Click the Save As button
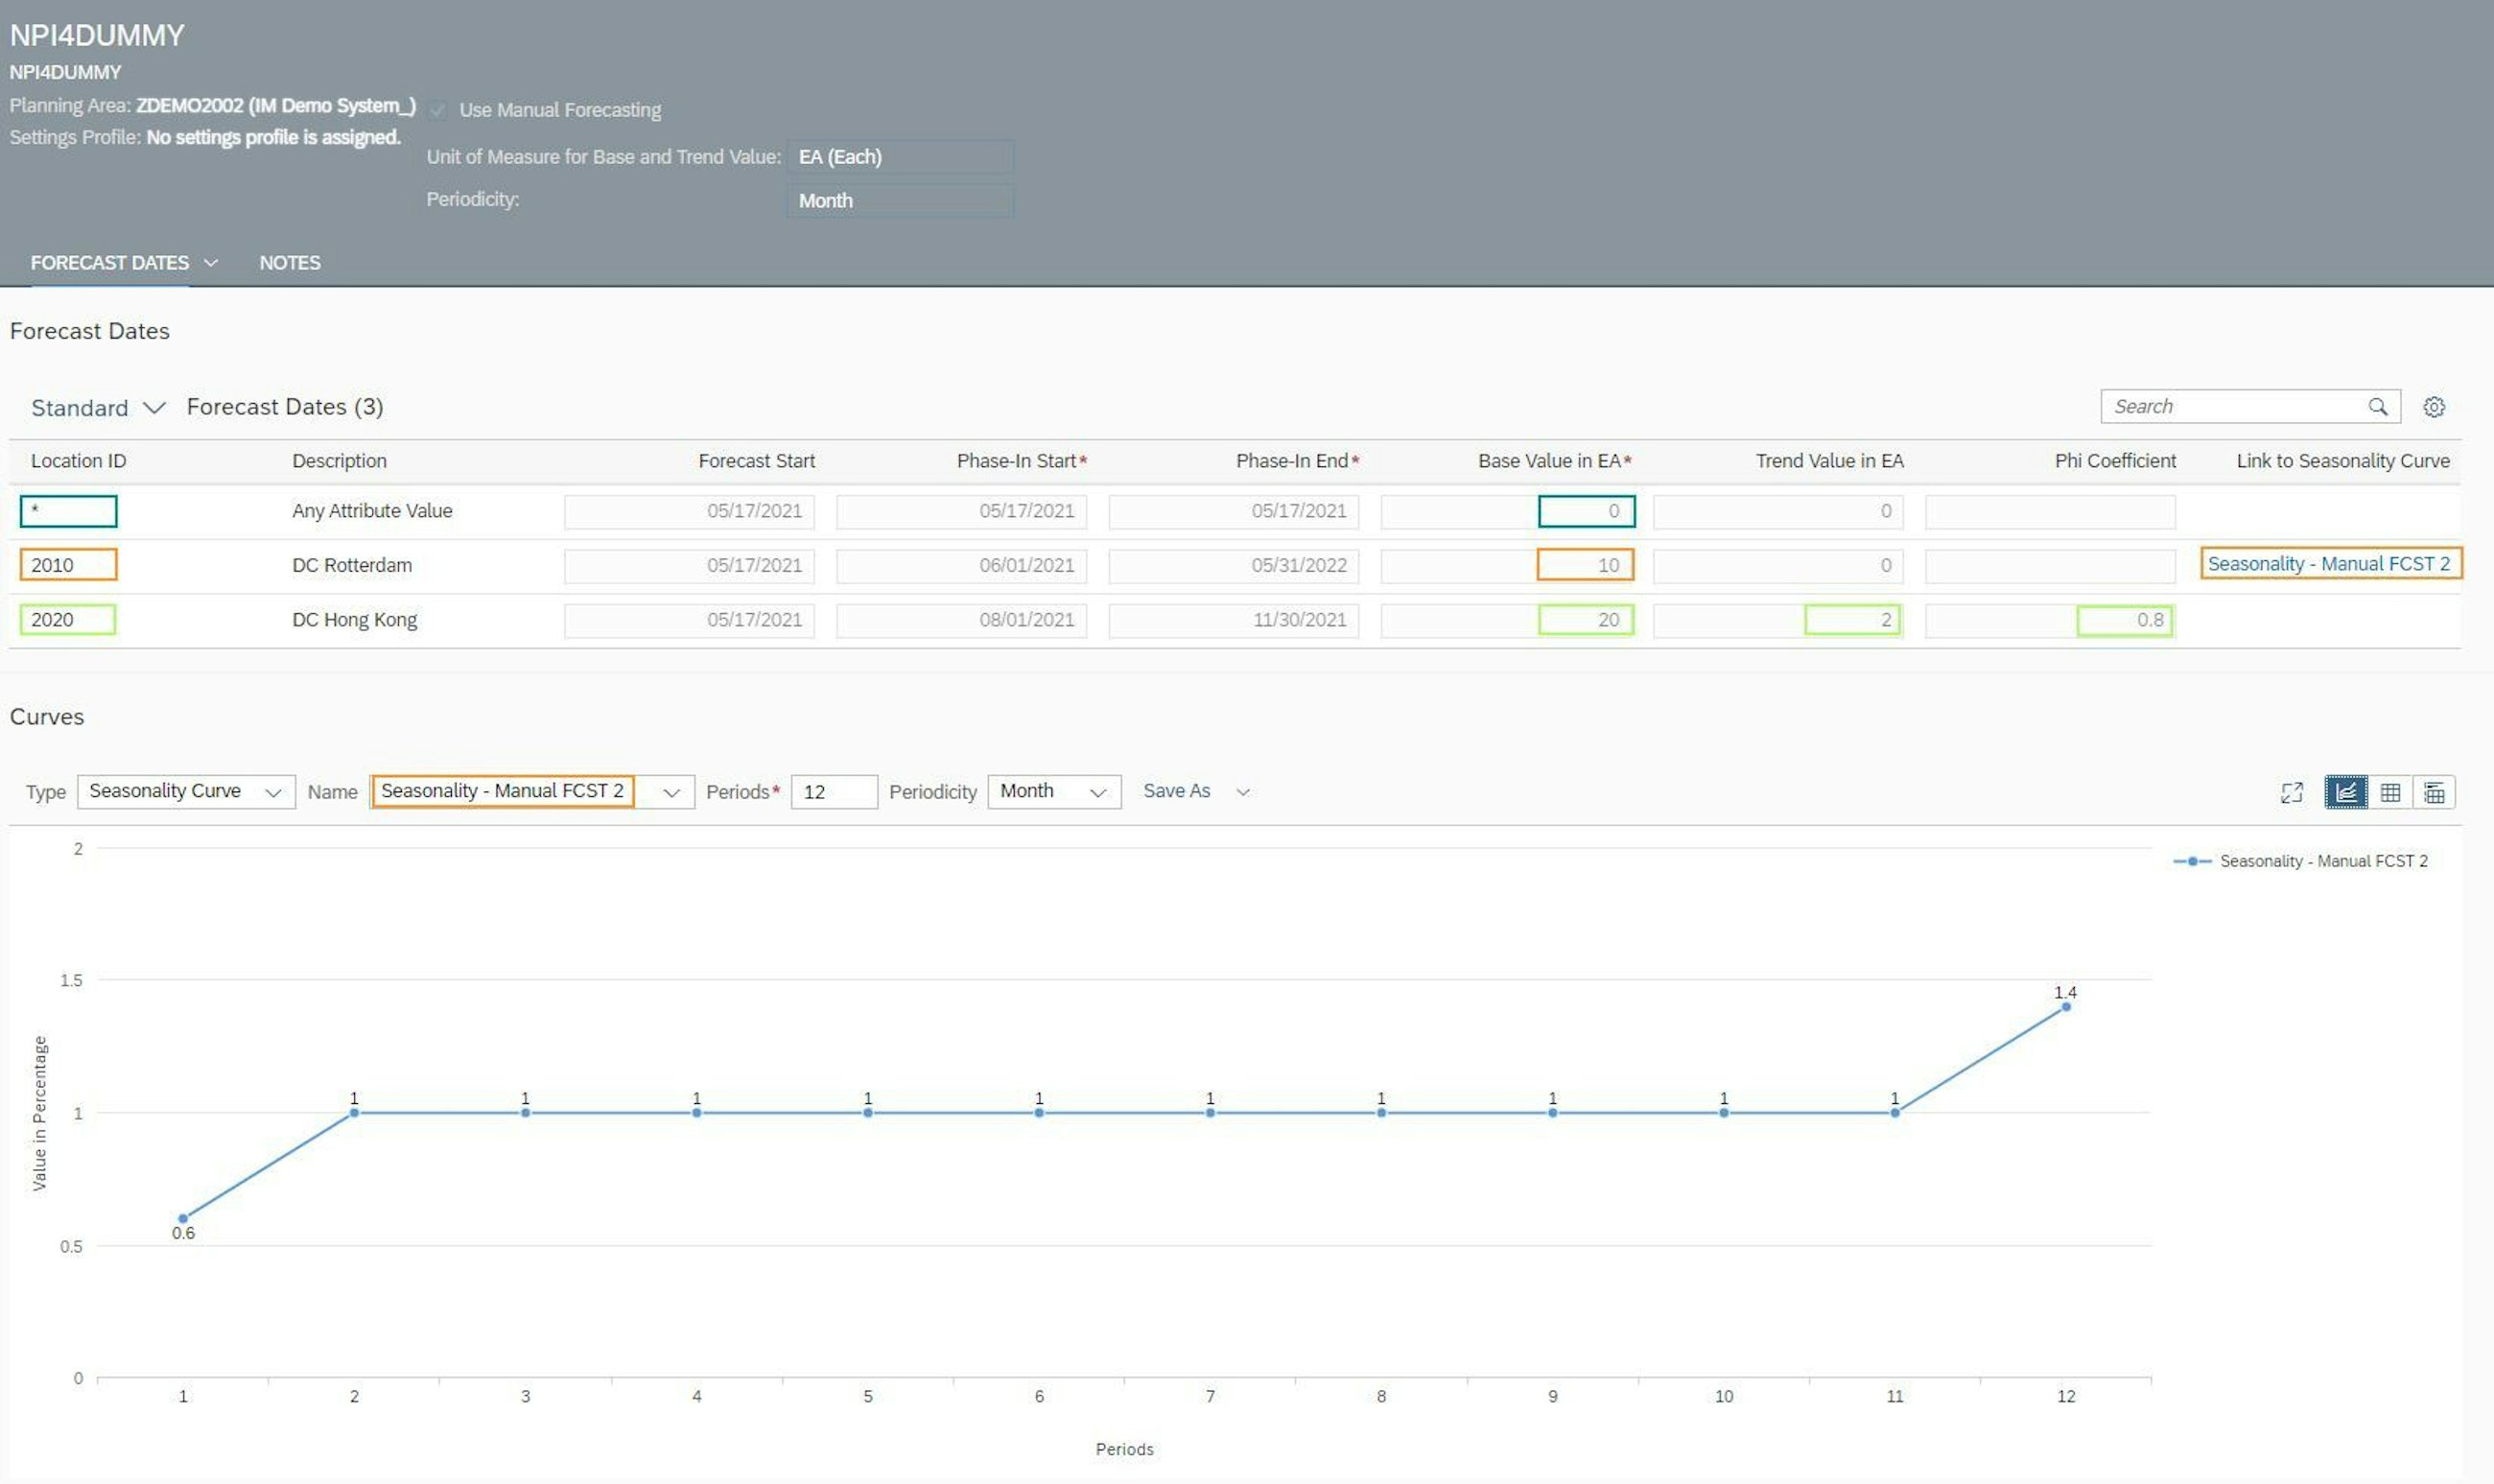This screenshot has height=1484, width=2494. [x=1176, y=792]
